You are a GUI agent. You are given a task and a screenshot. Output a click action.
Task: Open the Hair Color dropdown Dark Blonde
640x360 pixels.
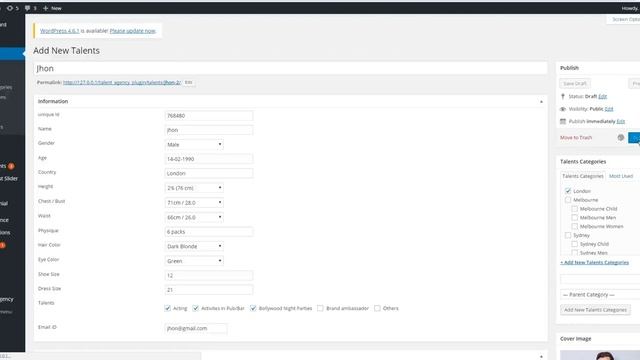[x=194, y=246]
